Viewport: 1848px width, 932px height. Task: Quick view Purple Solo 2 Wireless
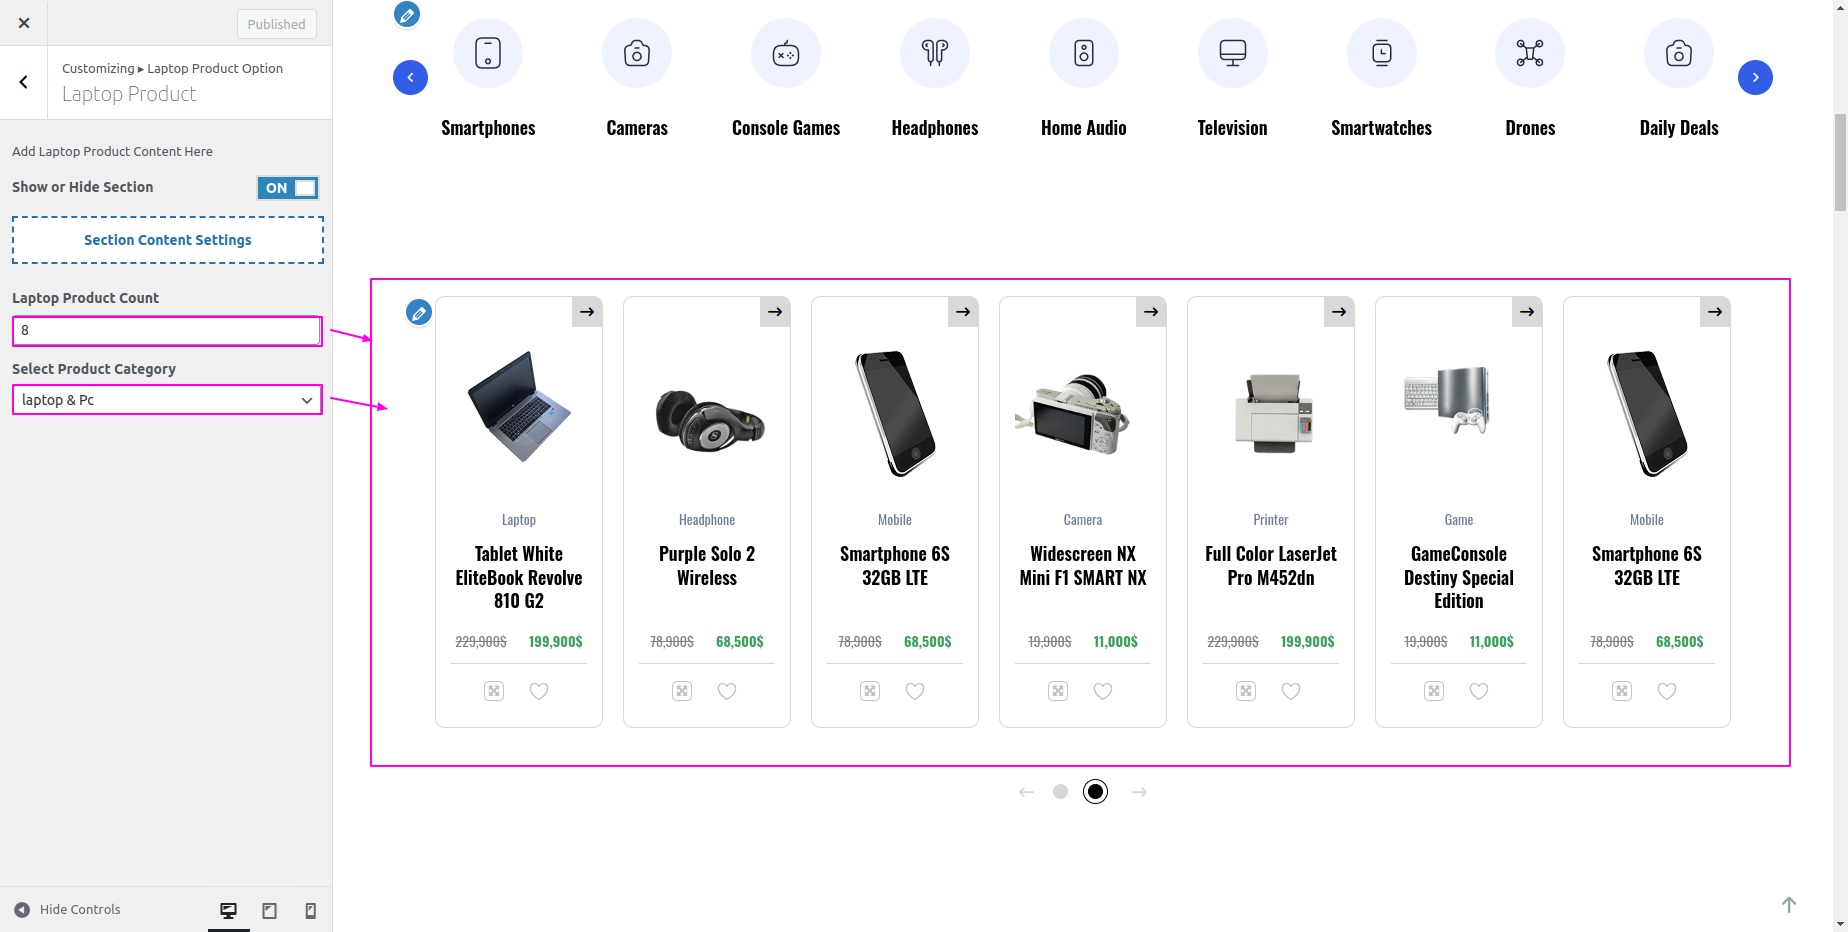[682, 691]
